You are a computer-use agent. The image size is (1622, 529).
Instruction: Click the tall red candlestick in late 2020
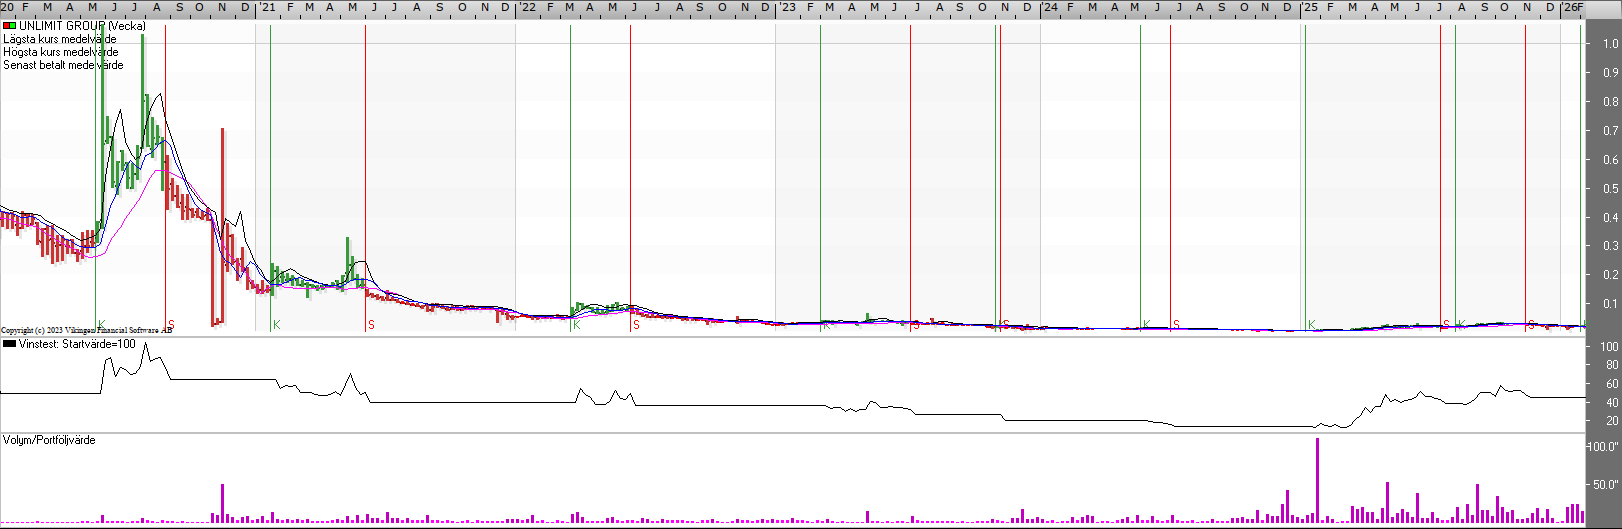222,225
